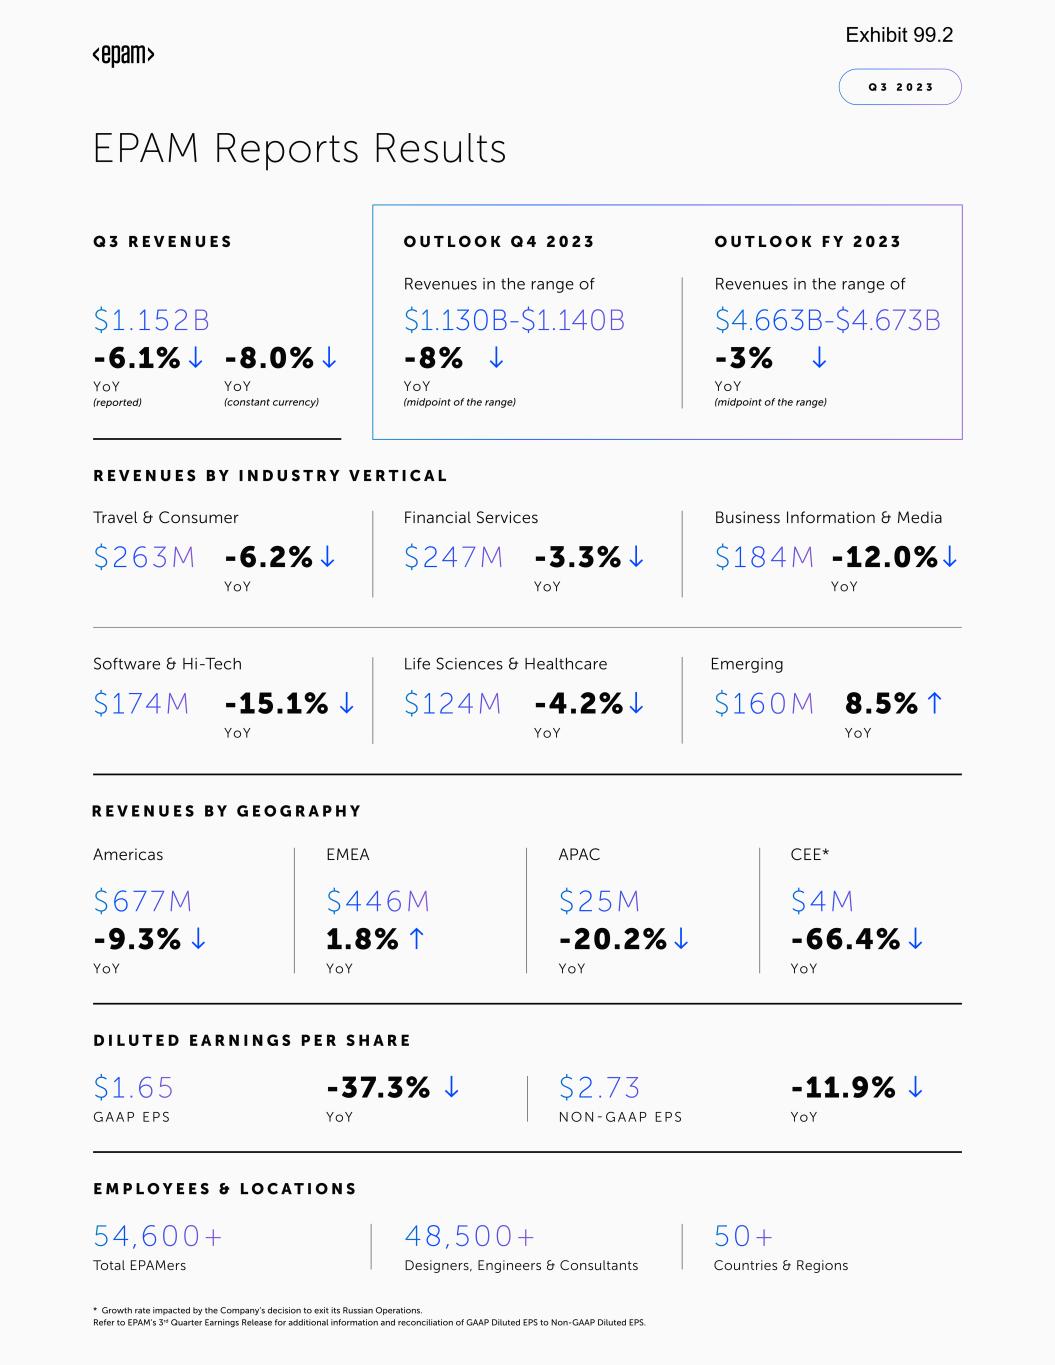Click the up arrow next to EMEA 1.8%
Image resolution: width=1055 pixels, height=1365 pixels.
click(417, 938)
